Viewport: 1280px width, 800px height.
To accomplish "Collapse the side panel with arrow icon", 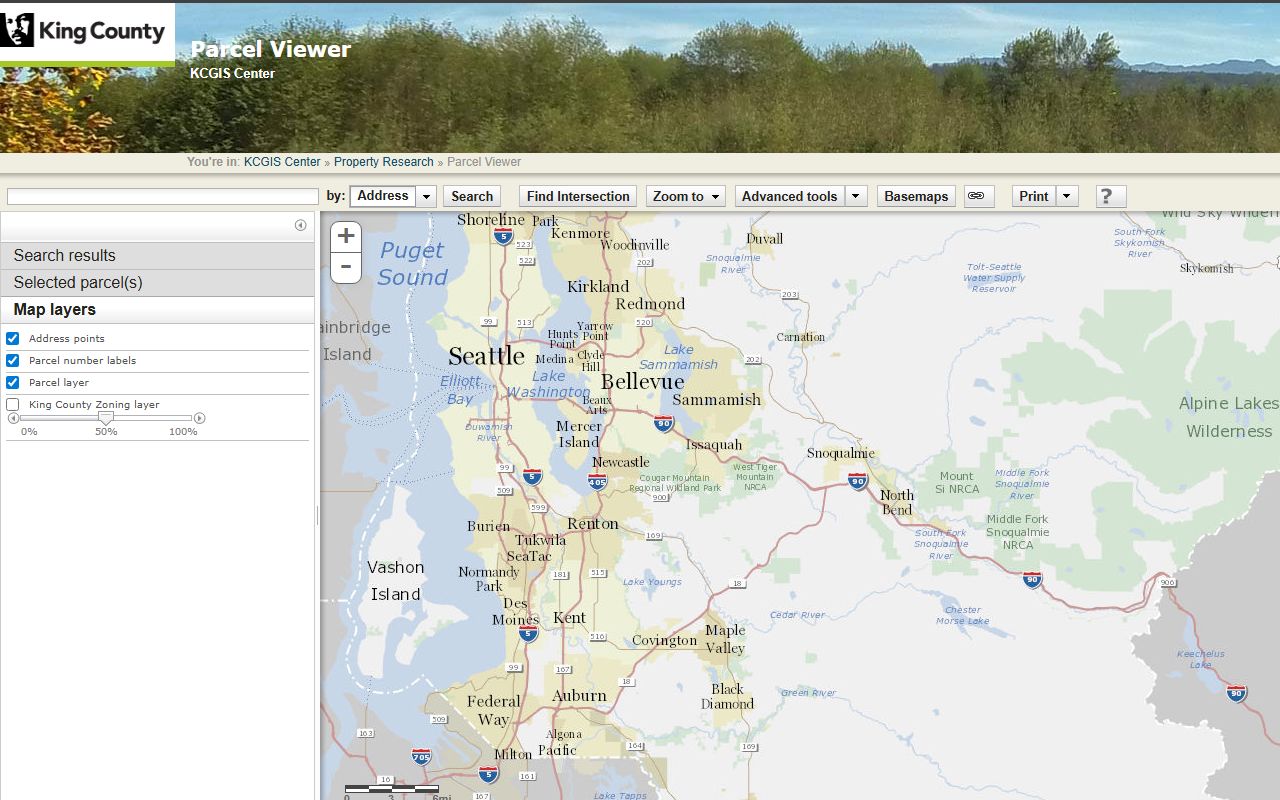I will pos(301,225).
